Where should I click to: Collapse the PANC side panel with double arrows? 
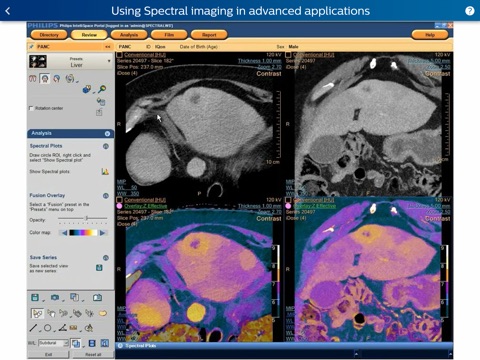[107, 47]
